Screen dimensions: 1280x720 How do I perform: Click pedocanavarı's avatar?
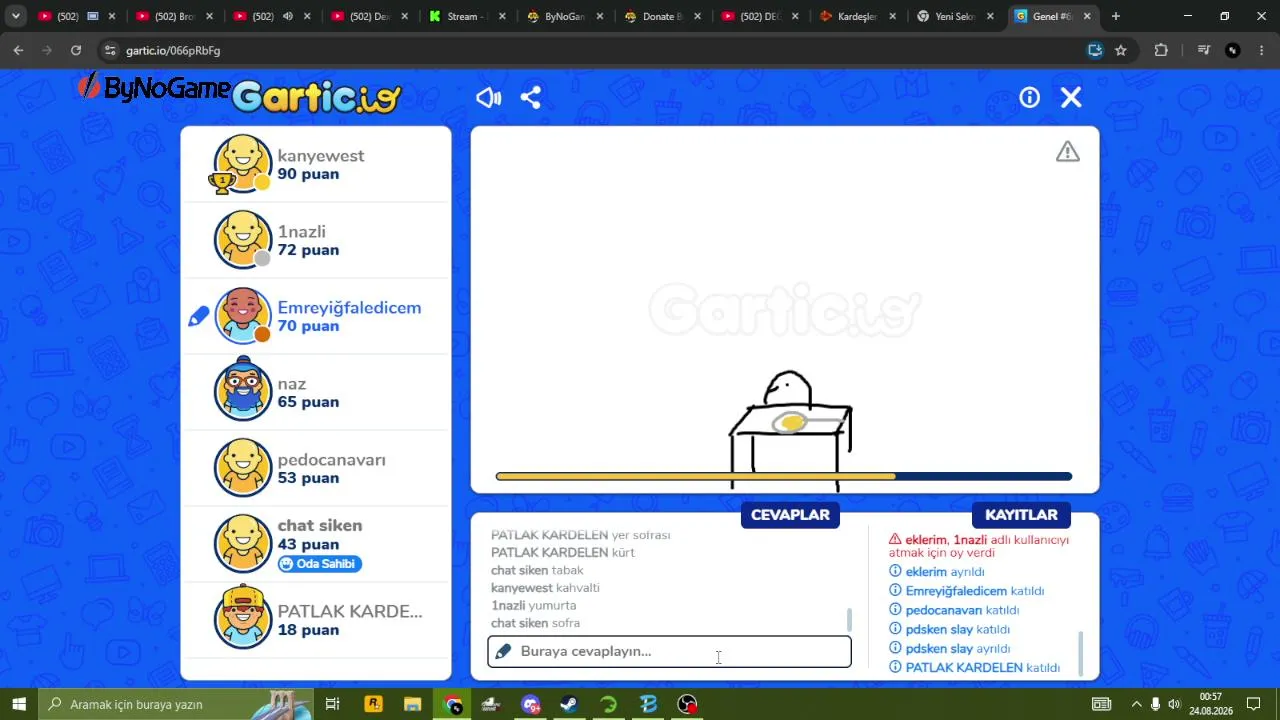point(243,468)
